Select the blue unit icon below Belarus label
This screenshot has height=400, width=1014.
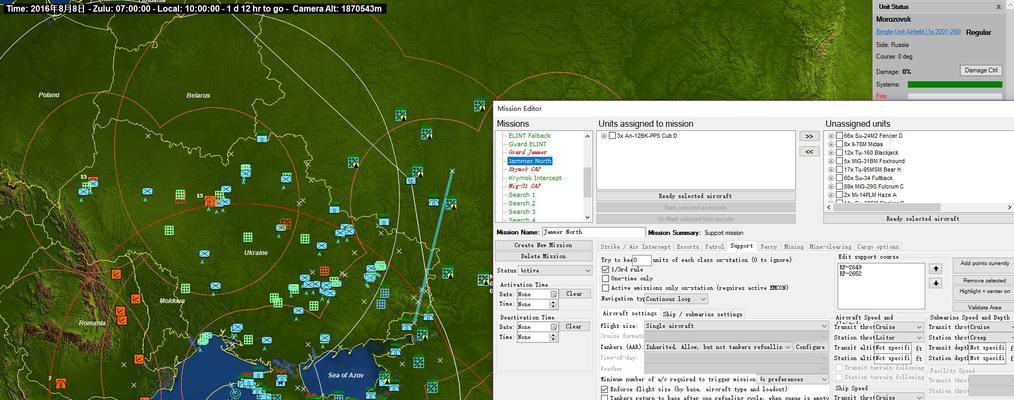click(x=262, y=138)
